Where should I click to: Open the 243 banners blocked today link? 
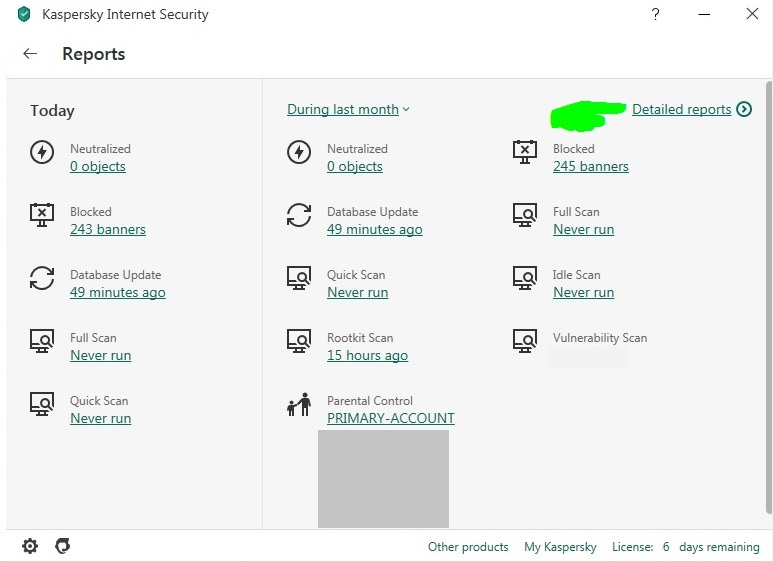107,229
